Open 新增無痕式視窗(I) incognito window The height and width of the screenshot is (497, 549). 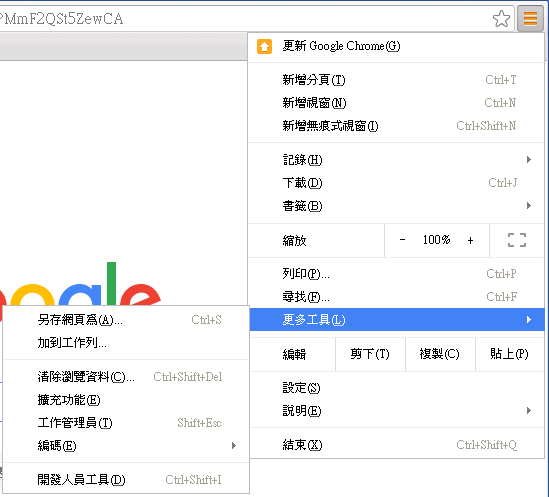[396, 126]
